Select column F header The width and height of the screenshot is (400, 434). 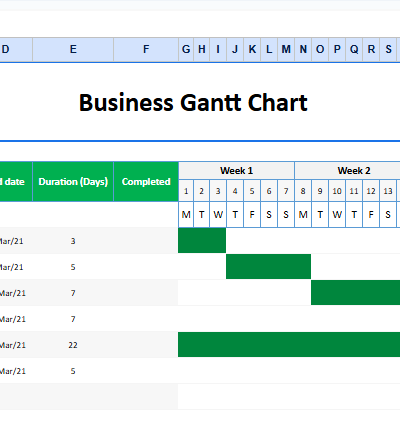(146, 50)
